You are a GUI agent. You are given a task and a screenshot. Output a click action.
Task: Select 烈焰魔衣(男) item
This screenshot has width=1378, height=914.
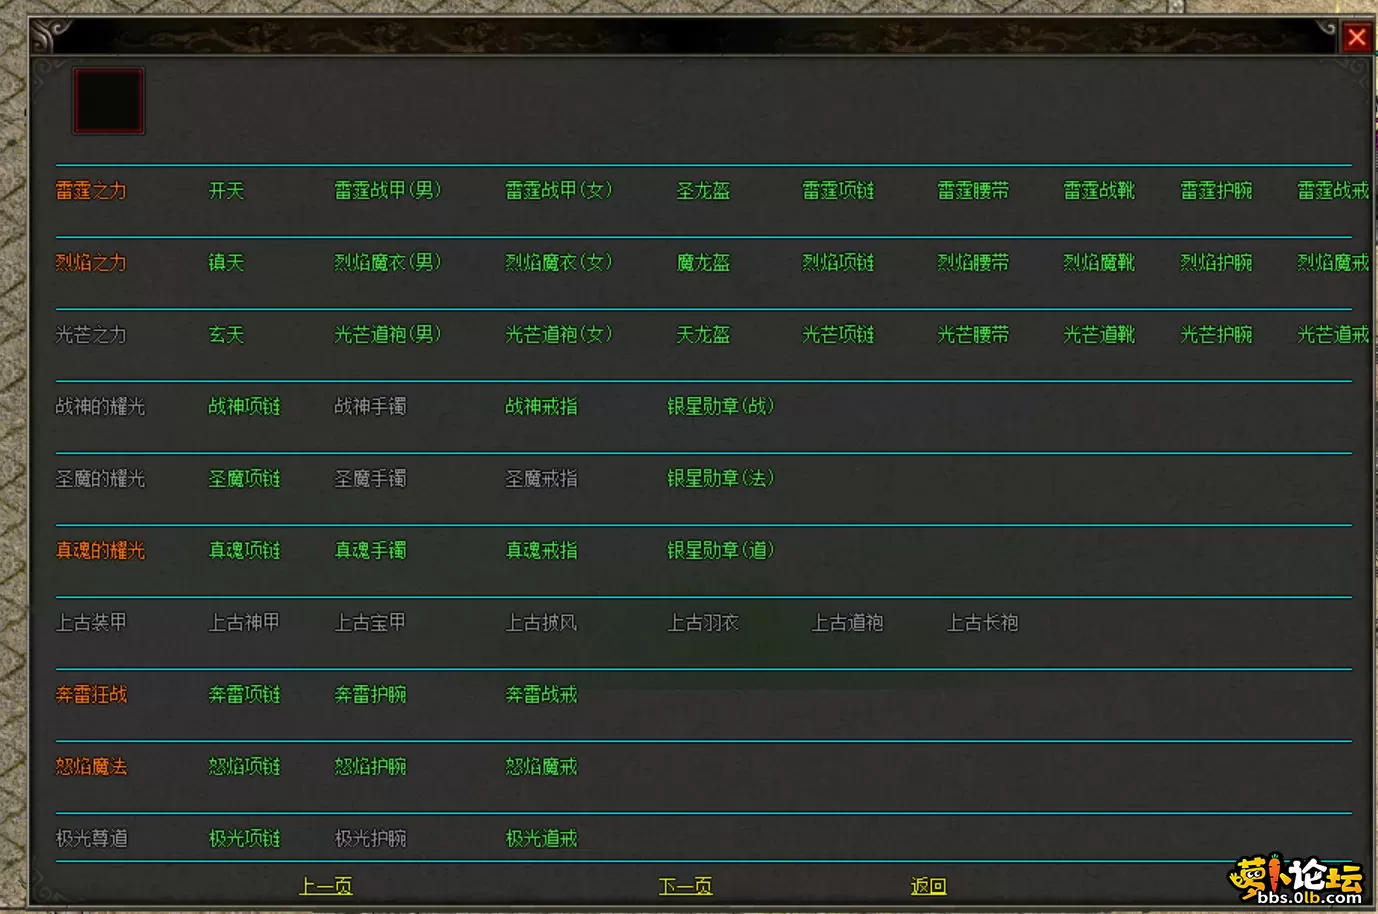click(x=388, y=262)
